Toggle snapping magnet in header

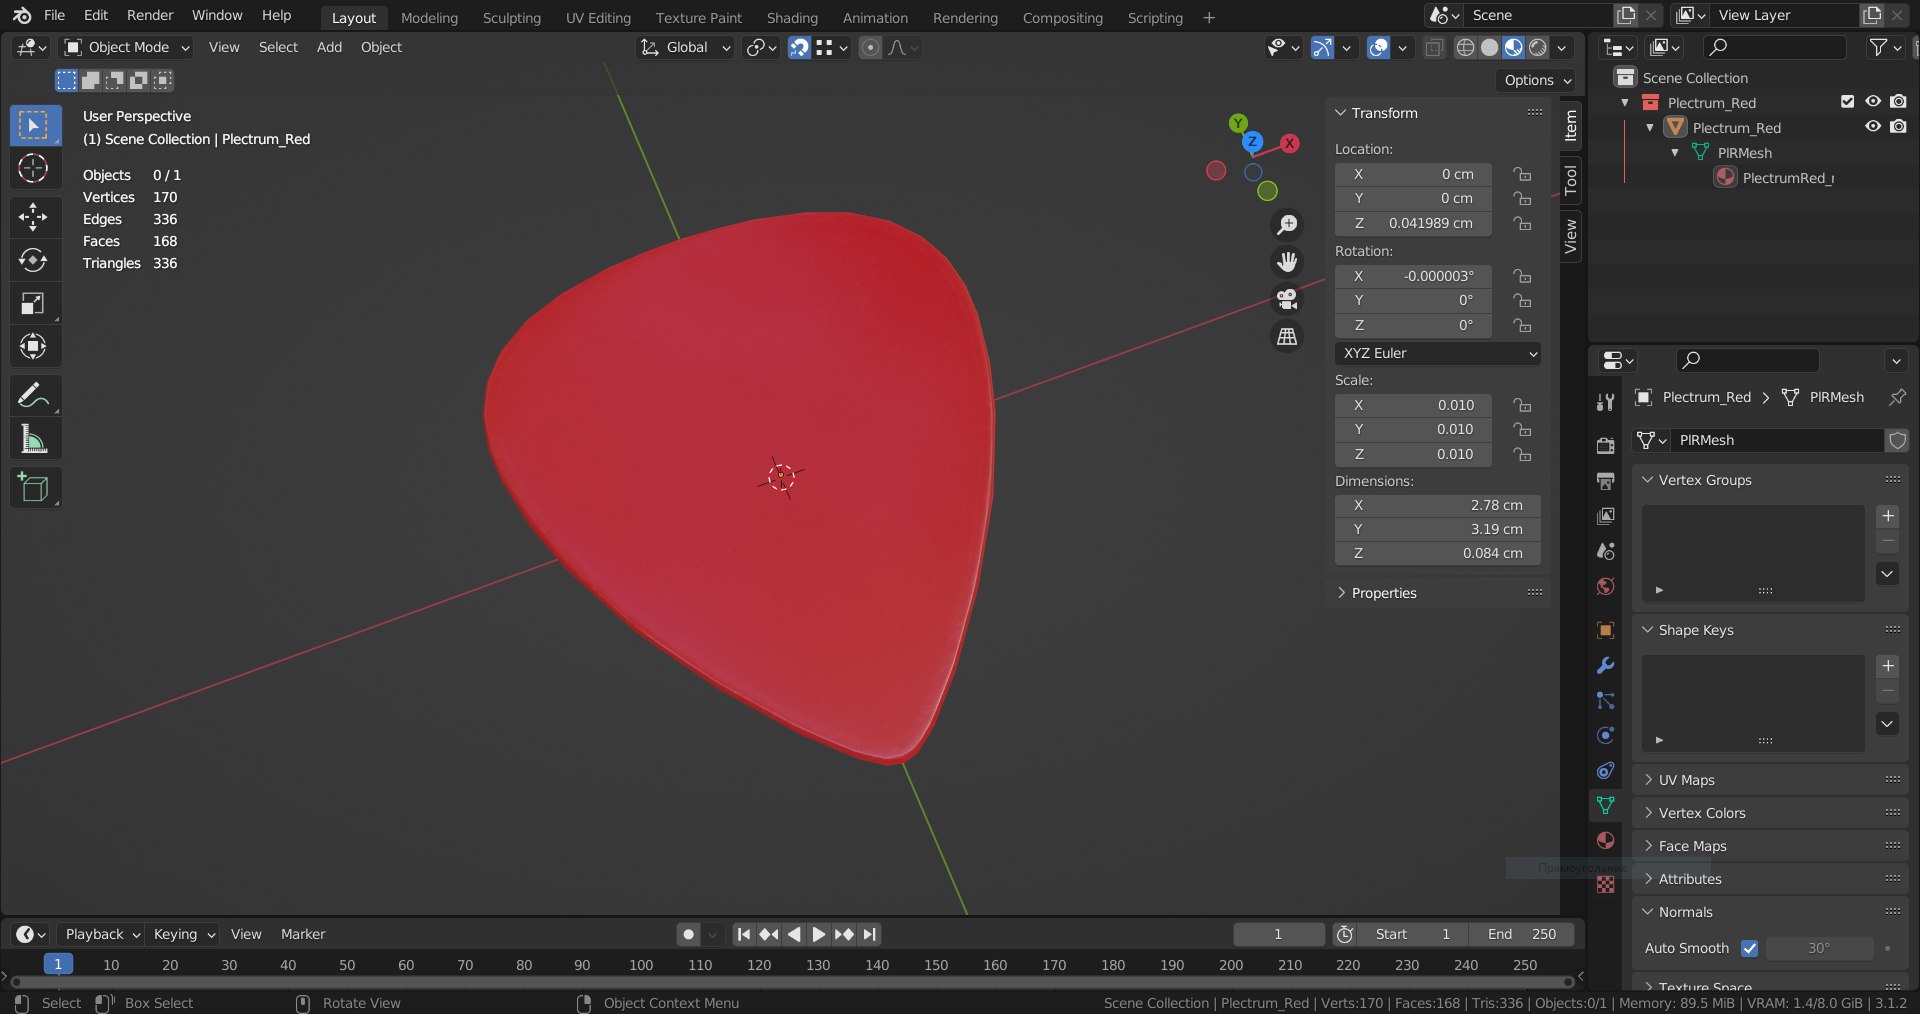tap(799, 47)
